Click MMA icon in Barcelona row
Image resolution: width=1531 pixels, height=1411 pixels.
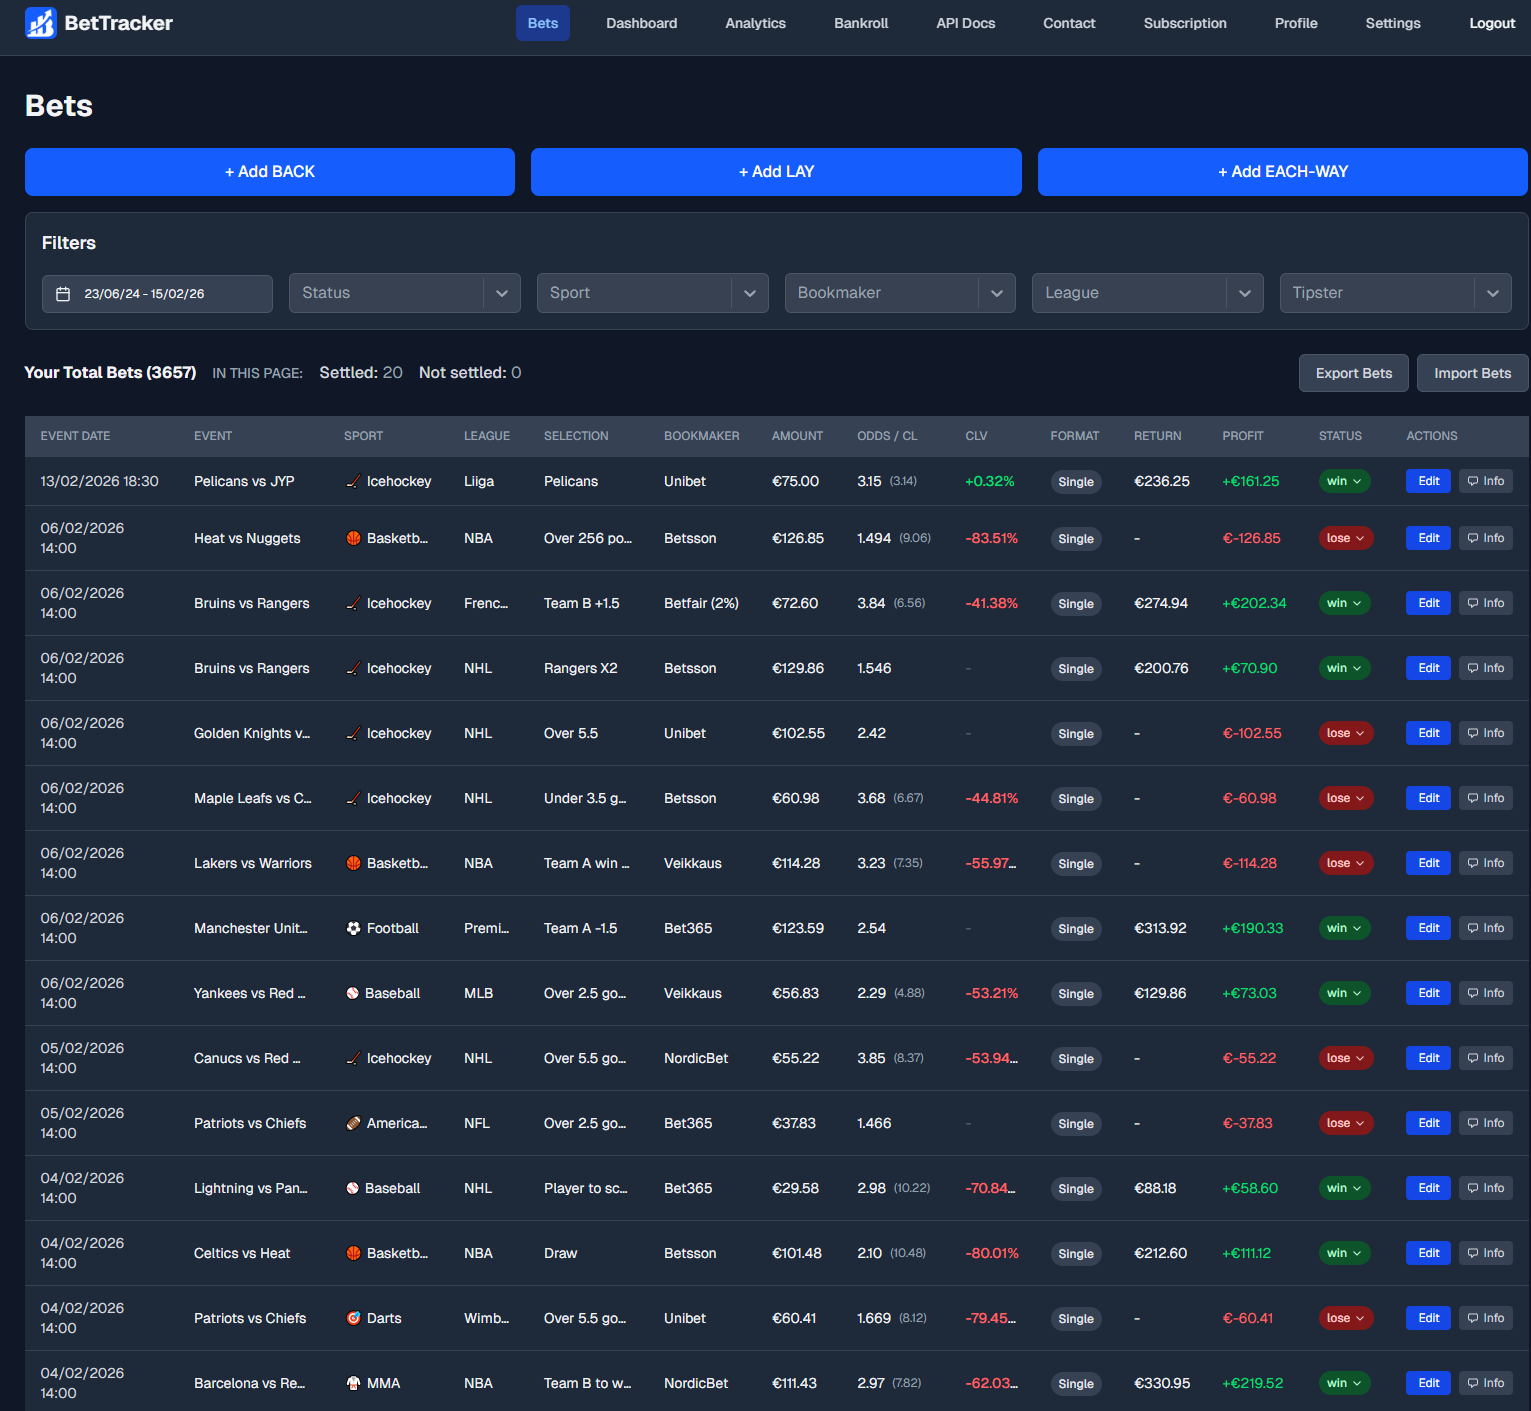[x=353, y=1384]
